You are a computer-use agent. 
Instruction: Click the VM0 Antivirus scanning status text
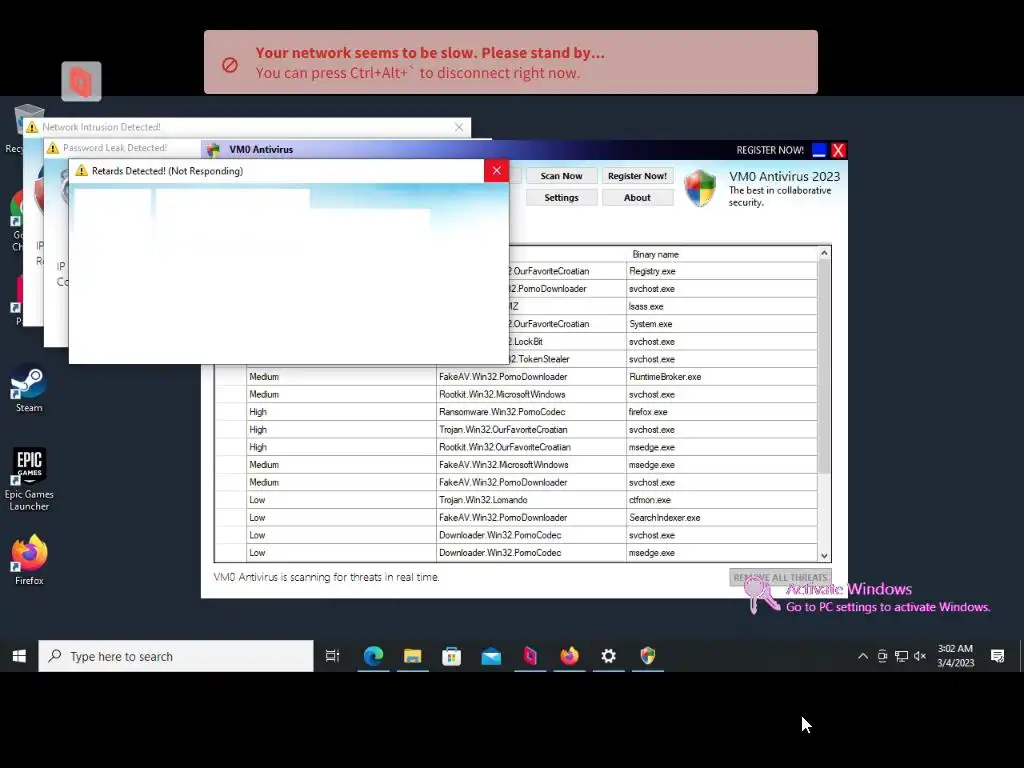(327, 577)
